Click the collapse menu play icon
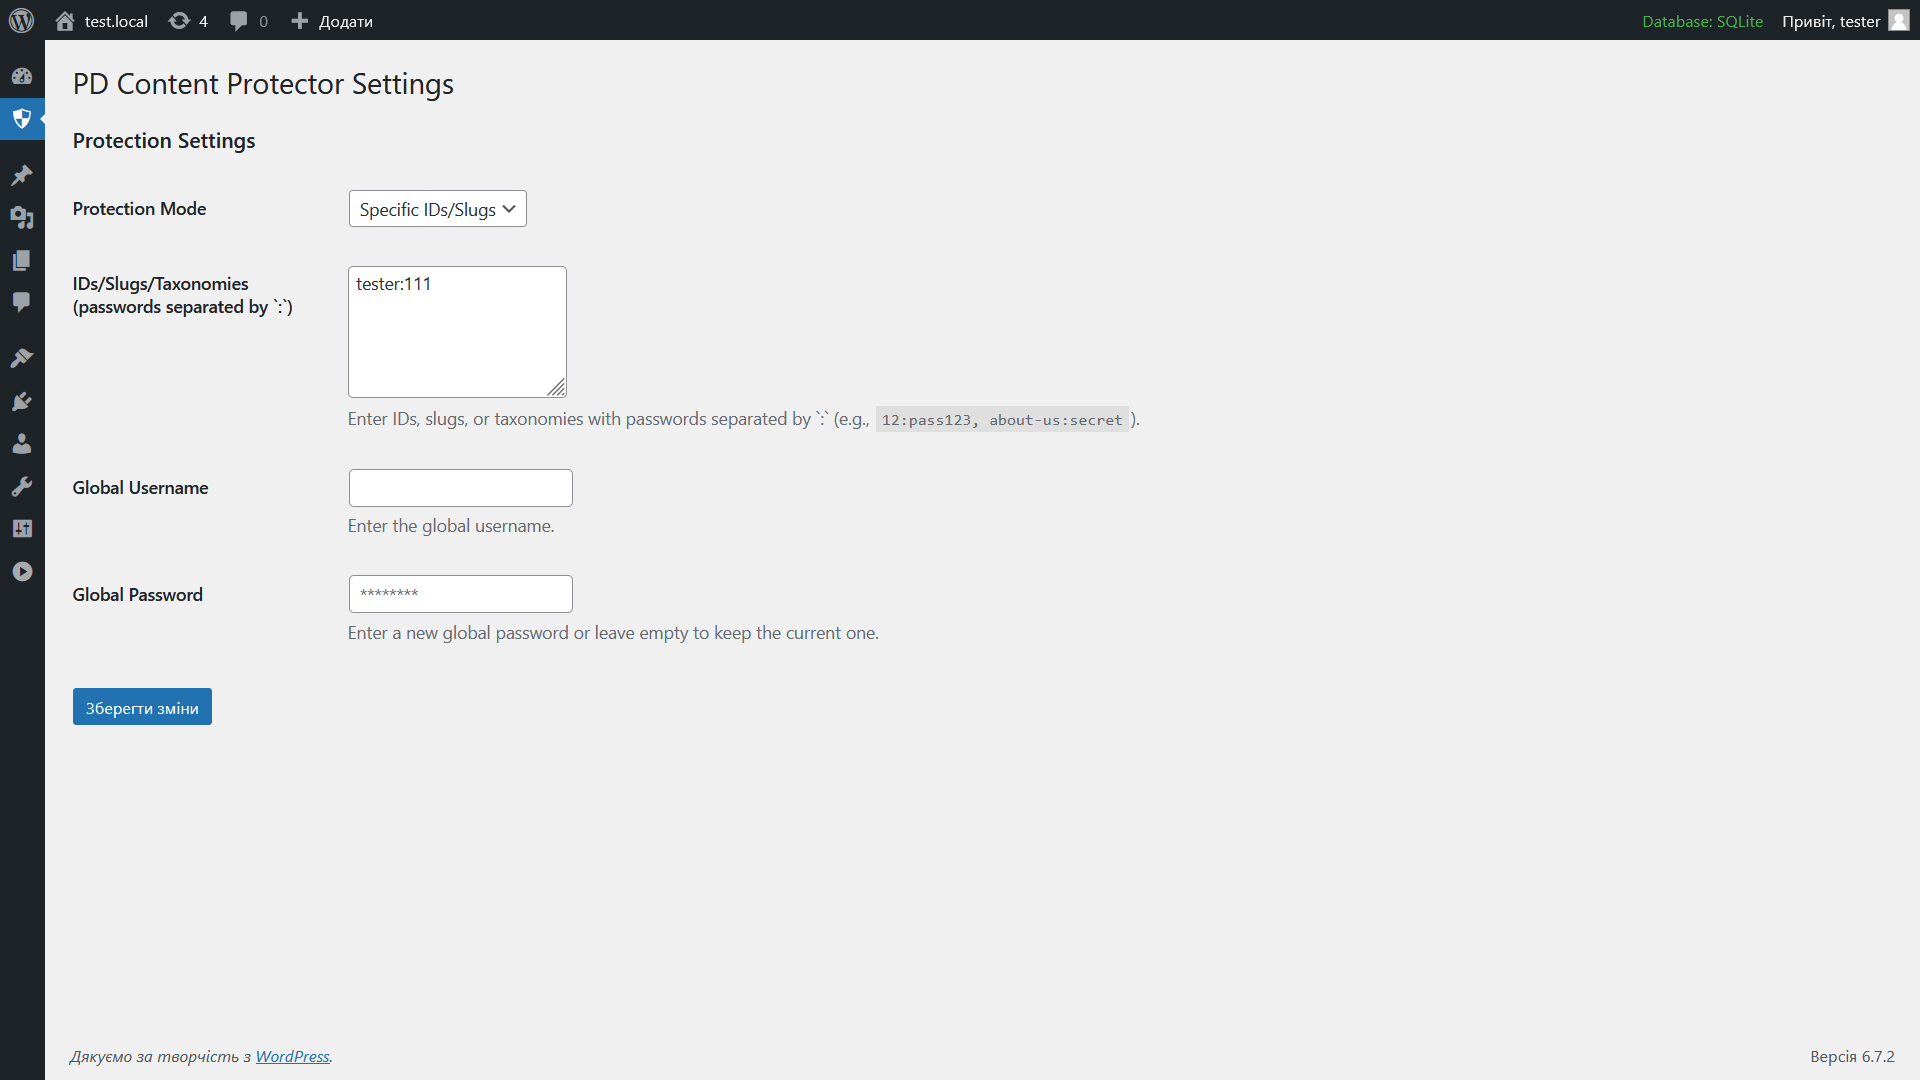 pos(22,571)
